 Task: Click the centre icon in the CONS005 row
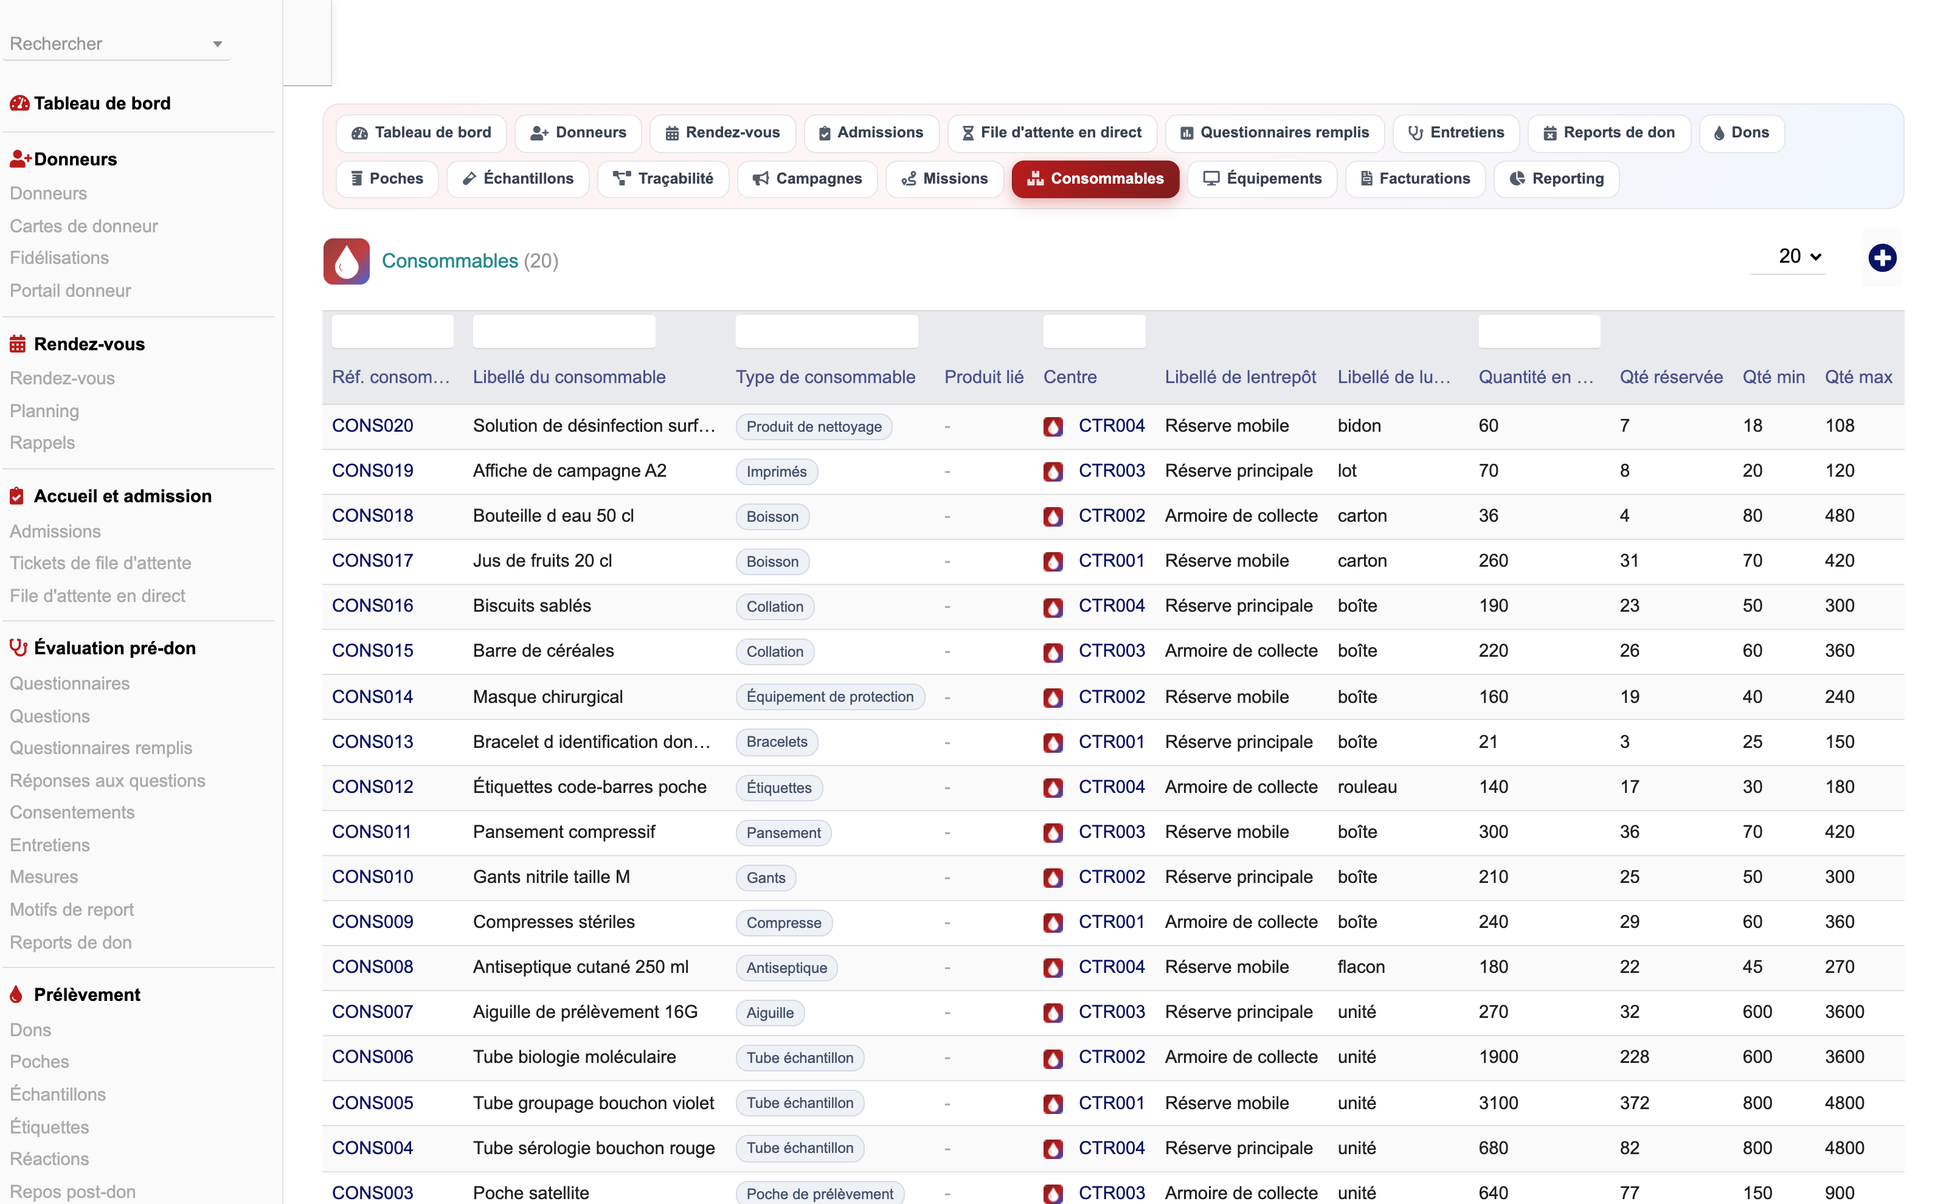[1053, 1104]
